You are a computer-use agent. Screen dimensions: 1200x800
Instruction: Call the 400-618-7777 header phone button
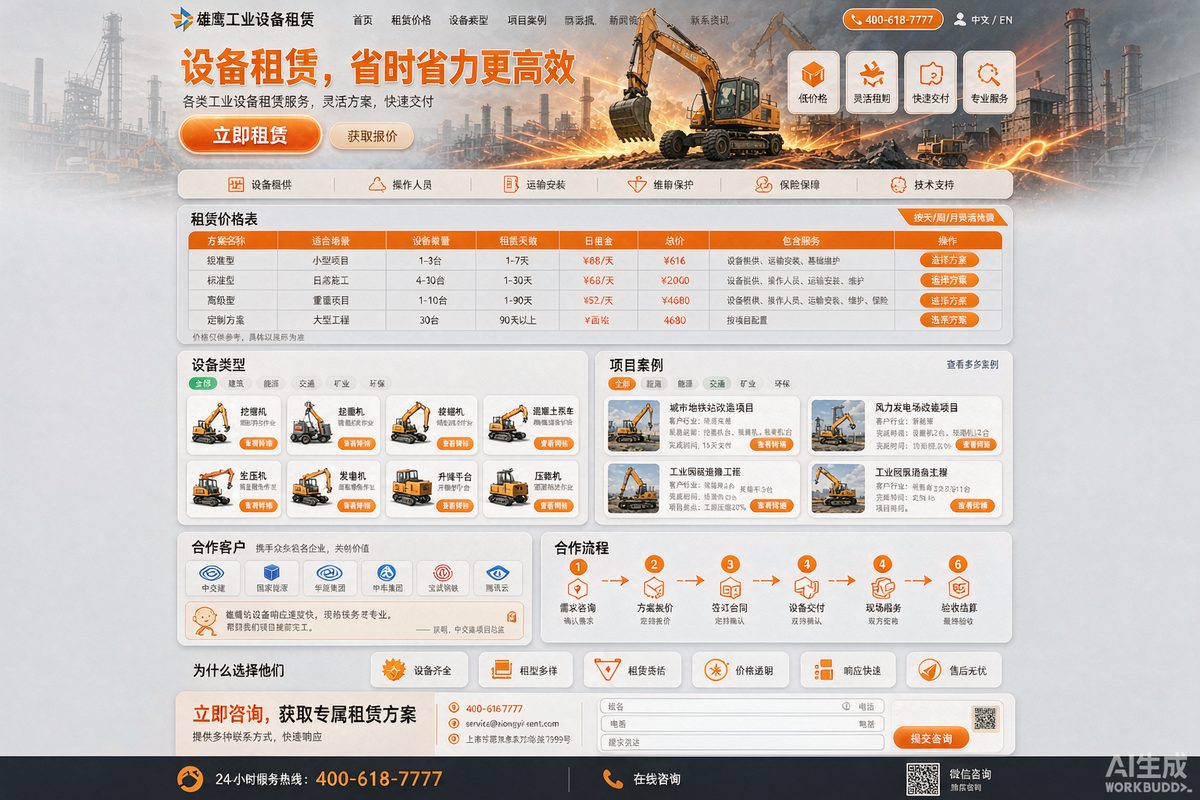tap(893, 19)
